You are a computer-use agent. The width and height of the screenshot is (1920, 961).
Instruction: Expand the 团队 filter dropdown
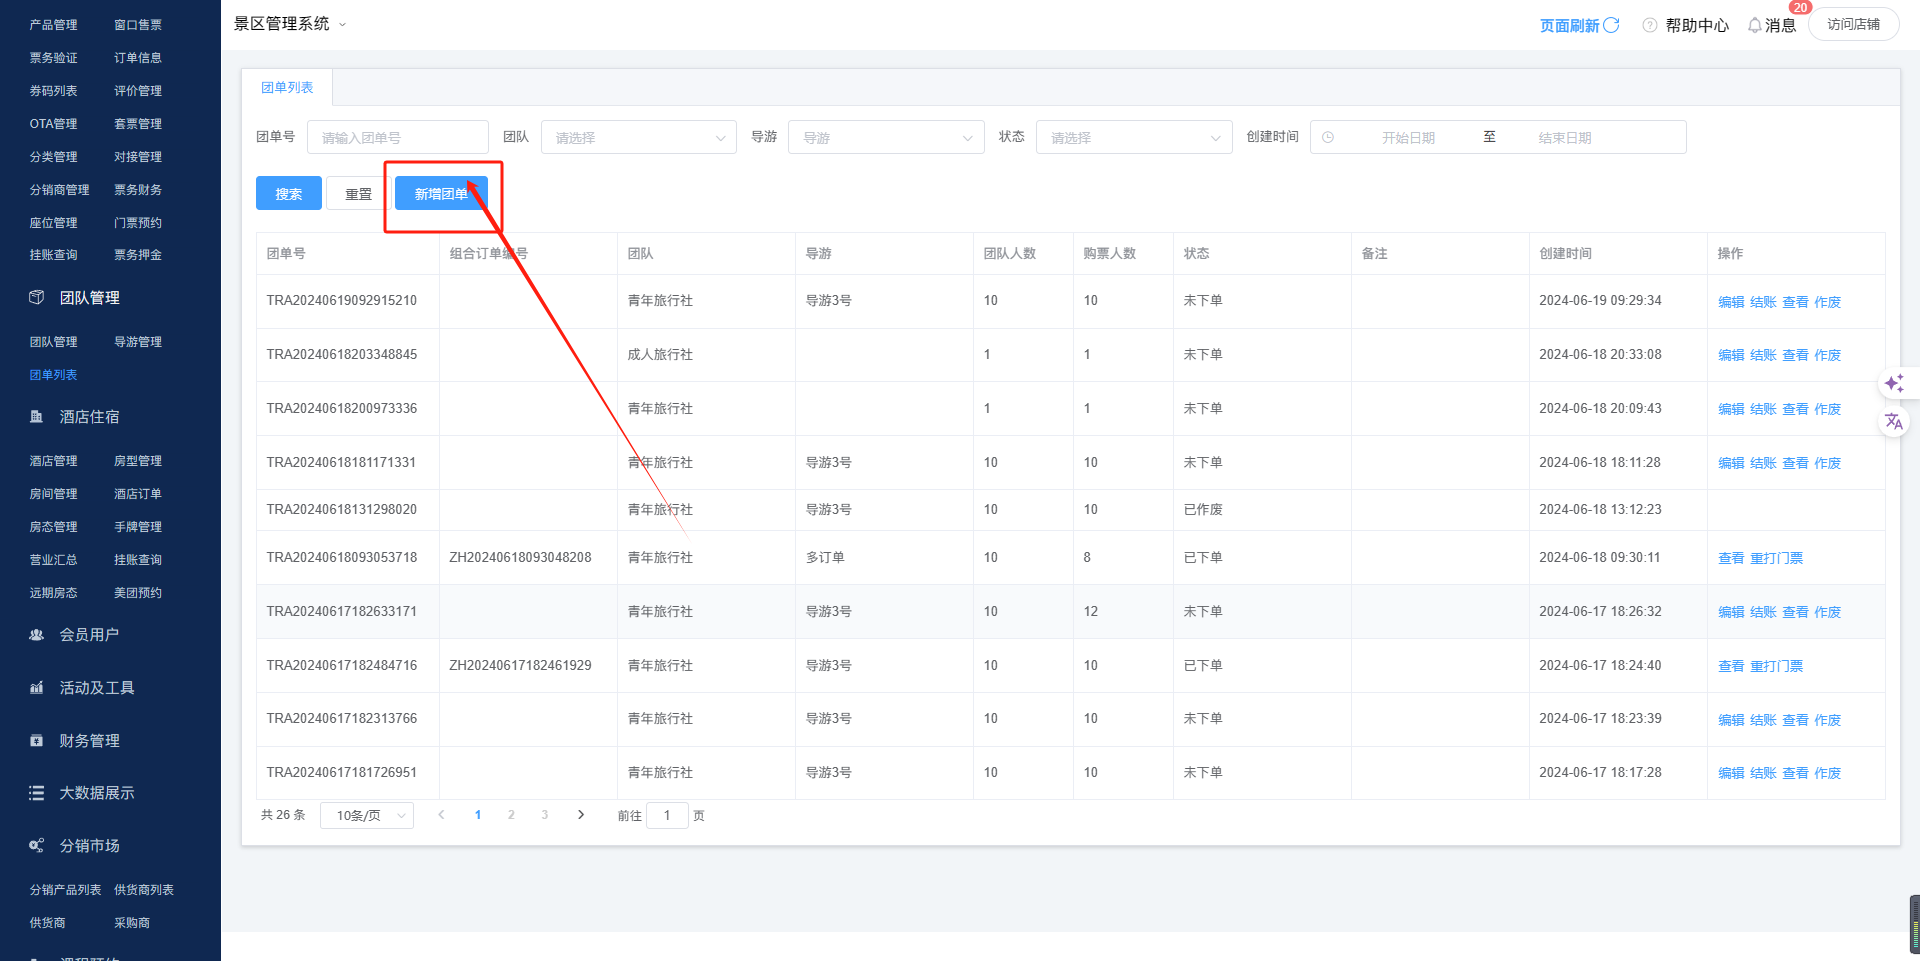638,138
